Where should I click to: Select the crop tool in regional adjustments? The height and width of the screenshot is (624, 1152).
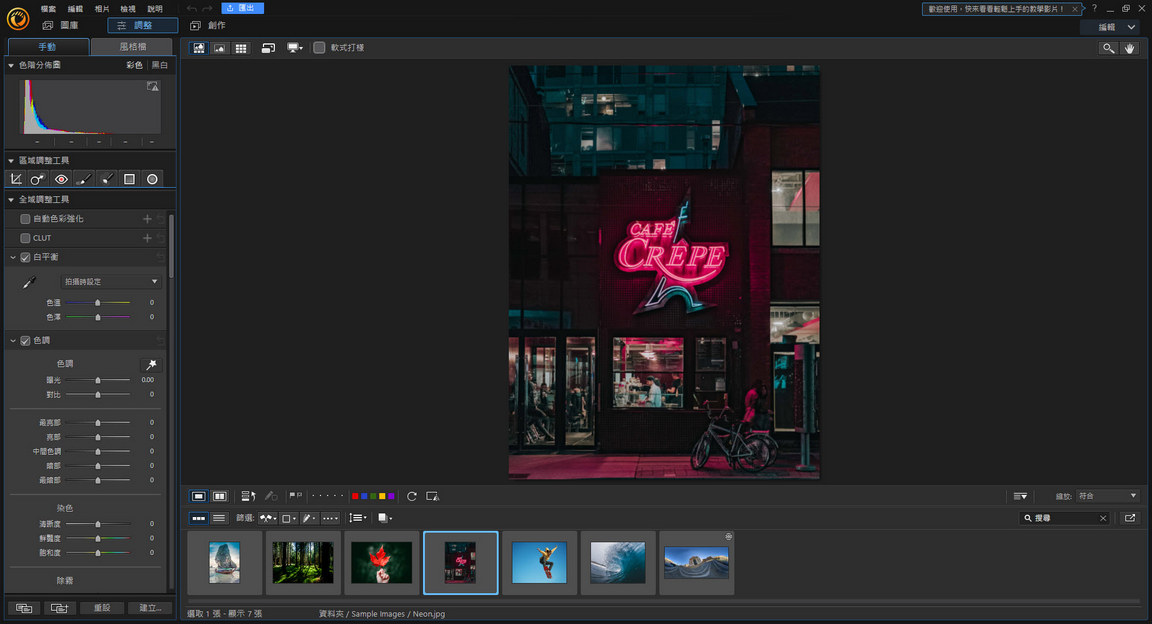point(16,178)
